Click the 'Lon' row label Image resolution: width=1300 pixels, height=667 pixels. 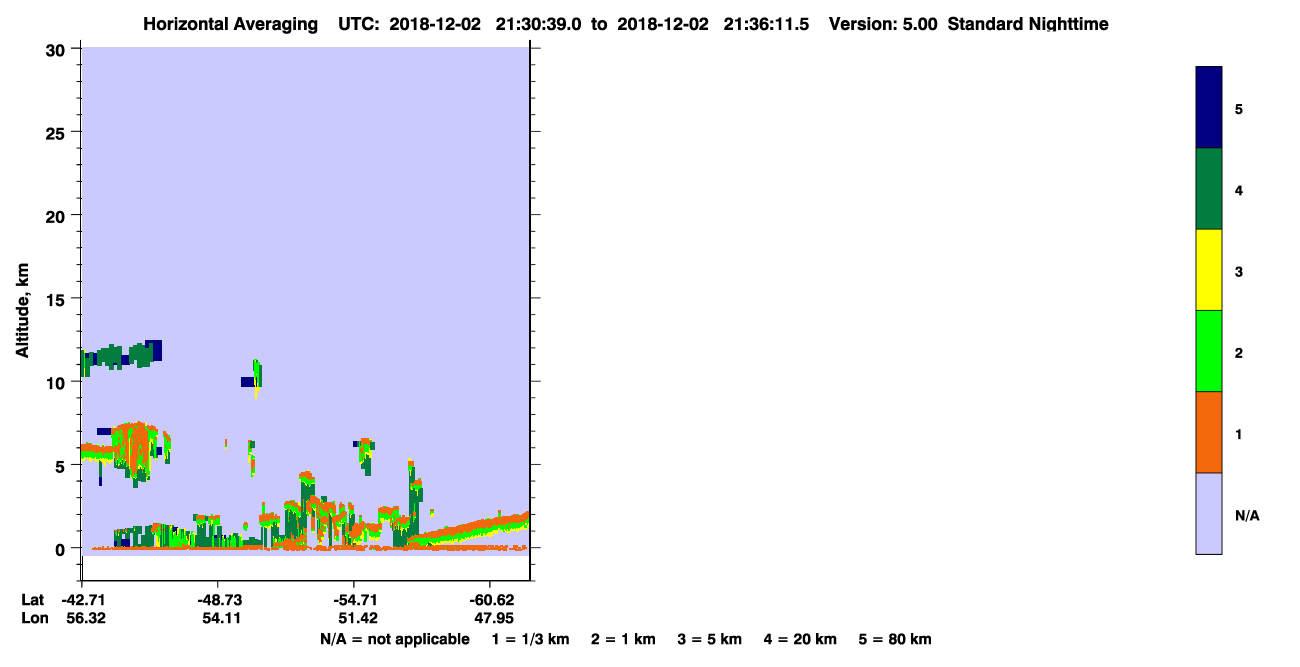(33, 618)
